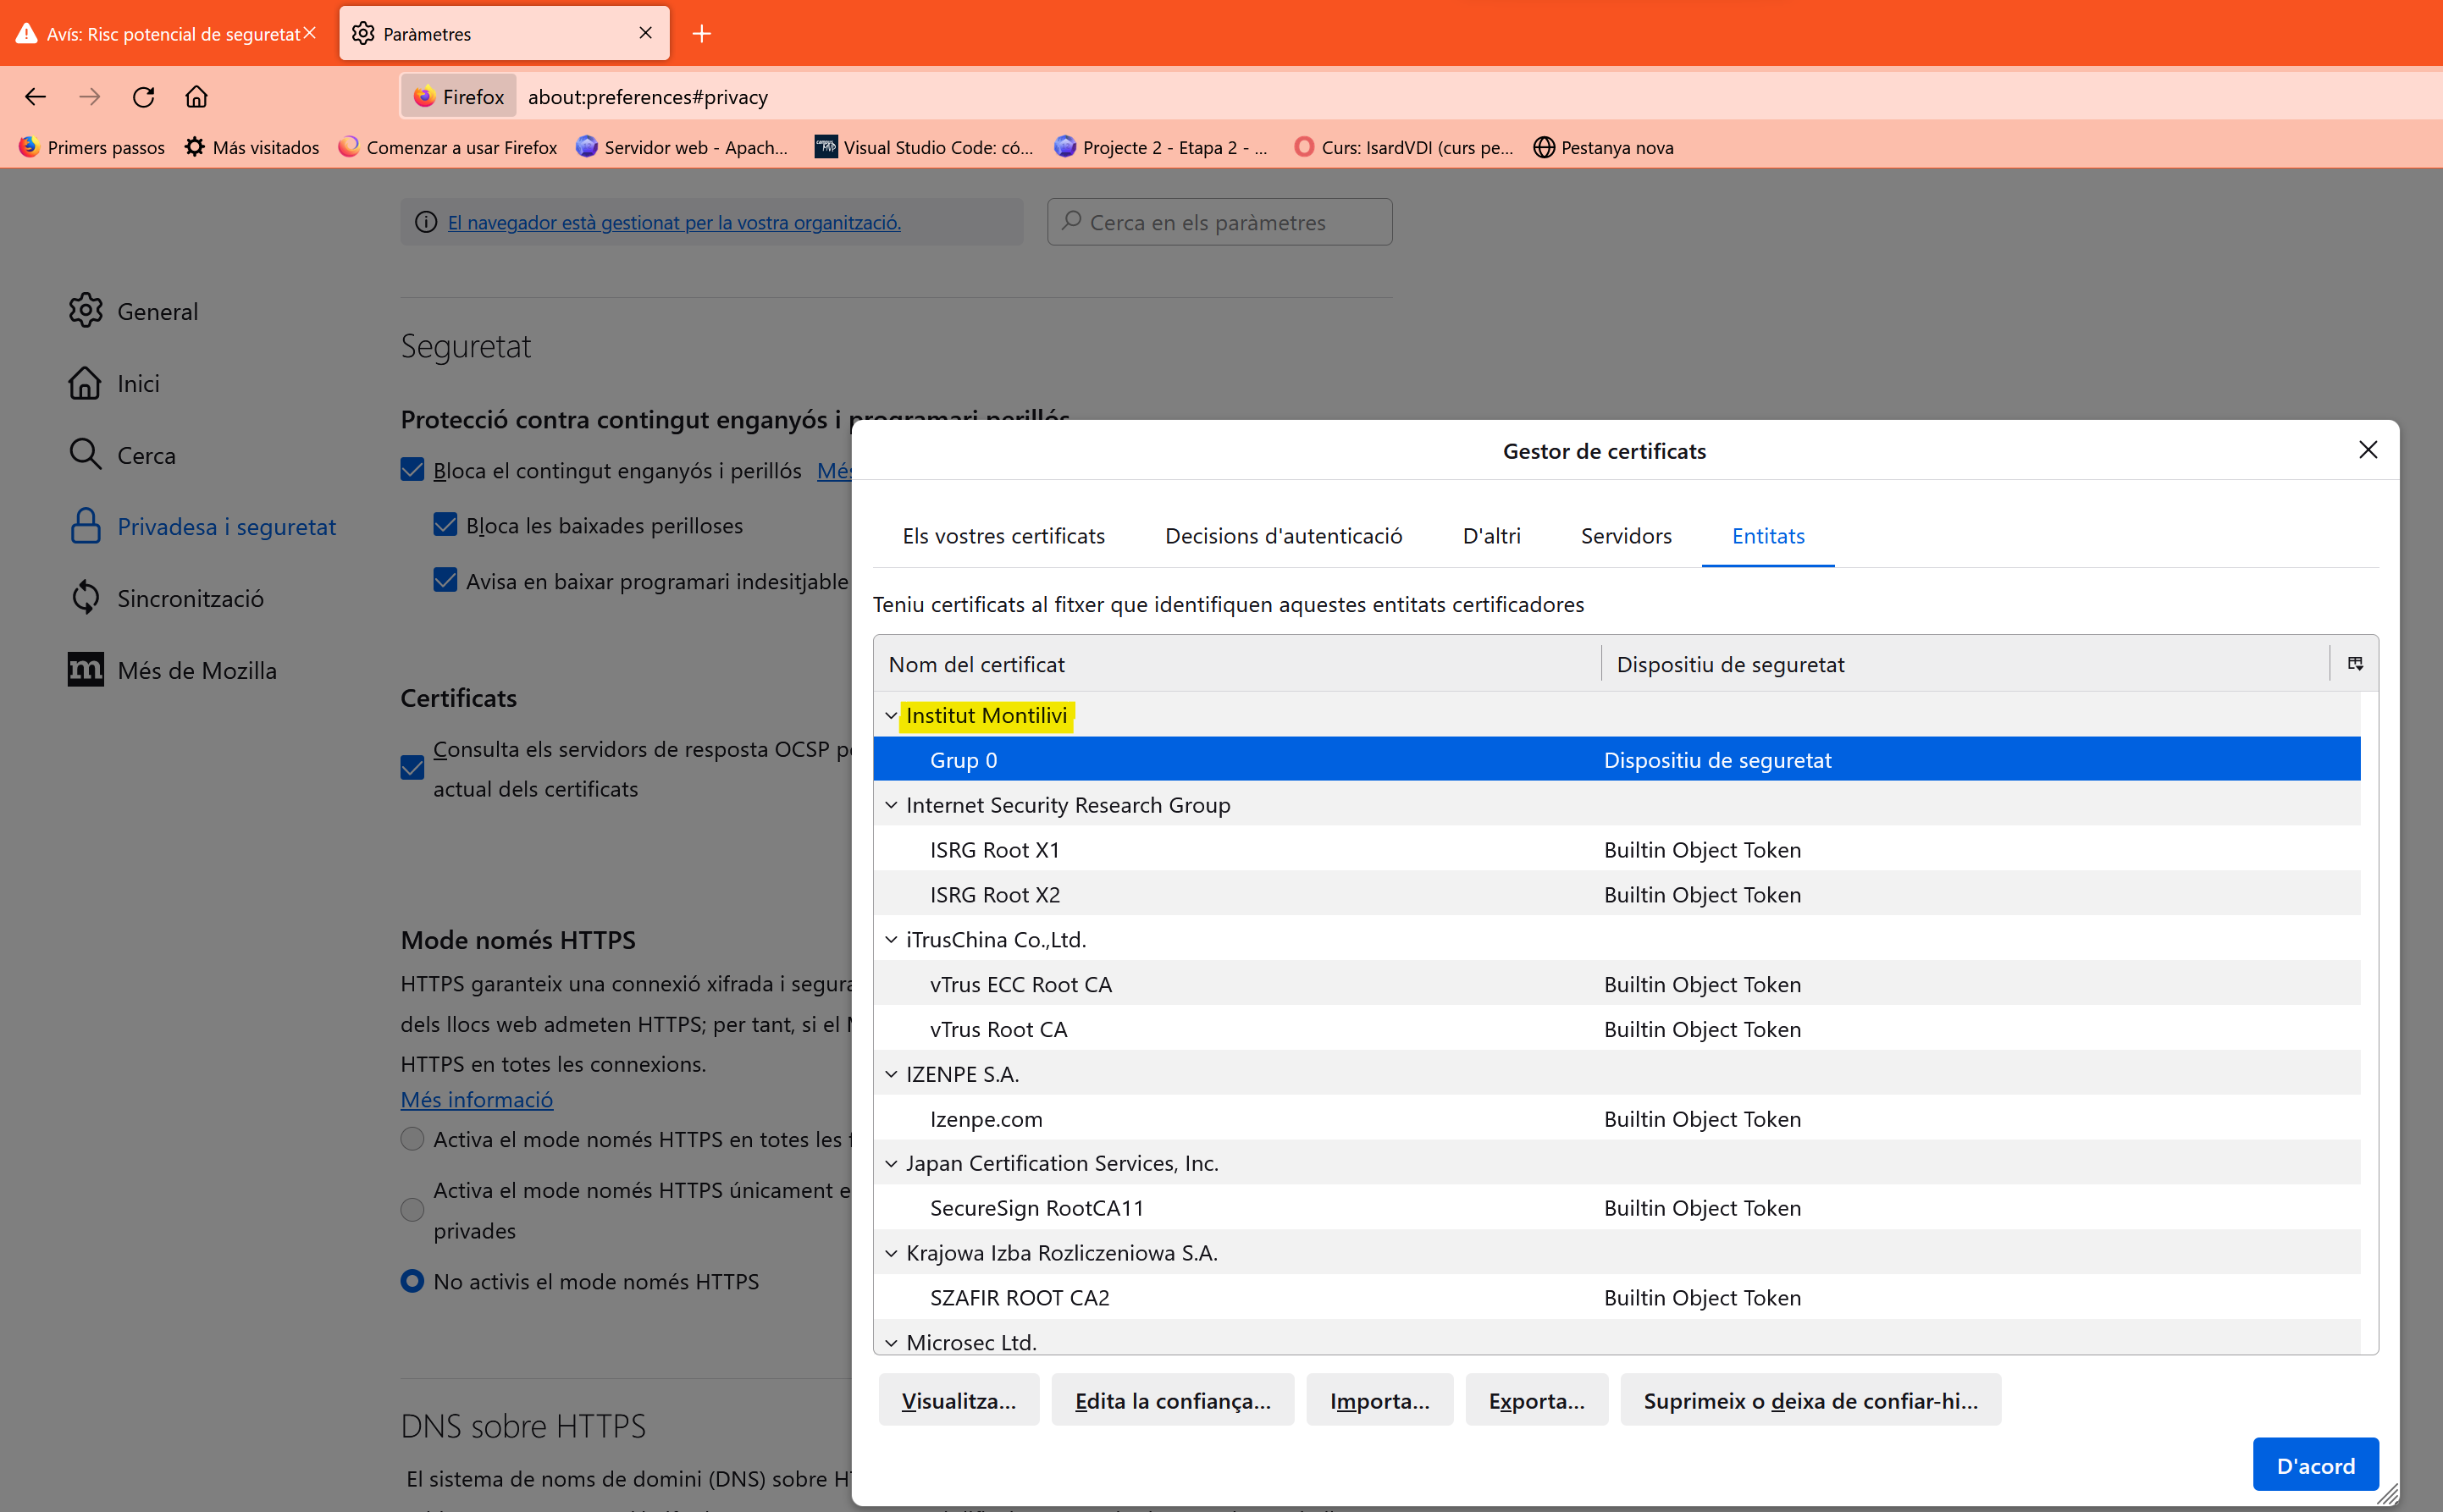Switch to the Servidors tab
Viewport: 2443px width, 1512px height.
pyautogui.click(x=1625, y=536)
